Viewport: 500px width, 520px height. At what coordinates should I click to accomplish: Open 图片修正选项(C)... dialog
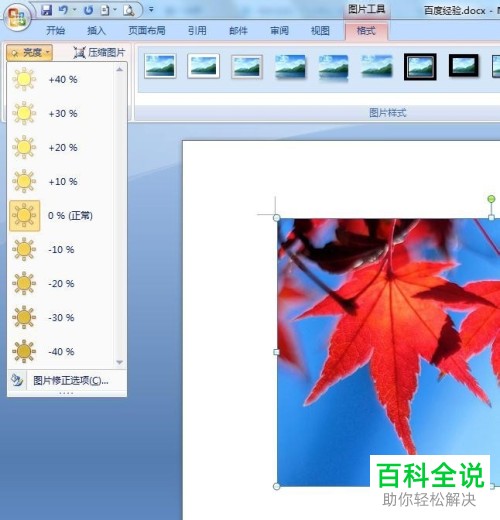(x=67, y=380)
